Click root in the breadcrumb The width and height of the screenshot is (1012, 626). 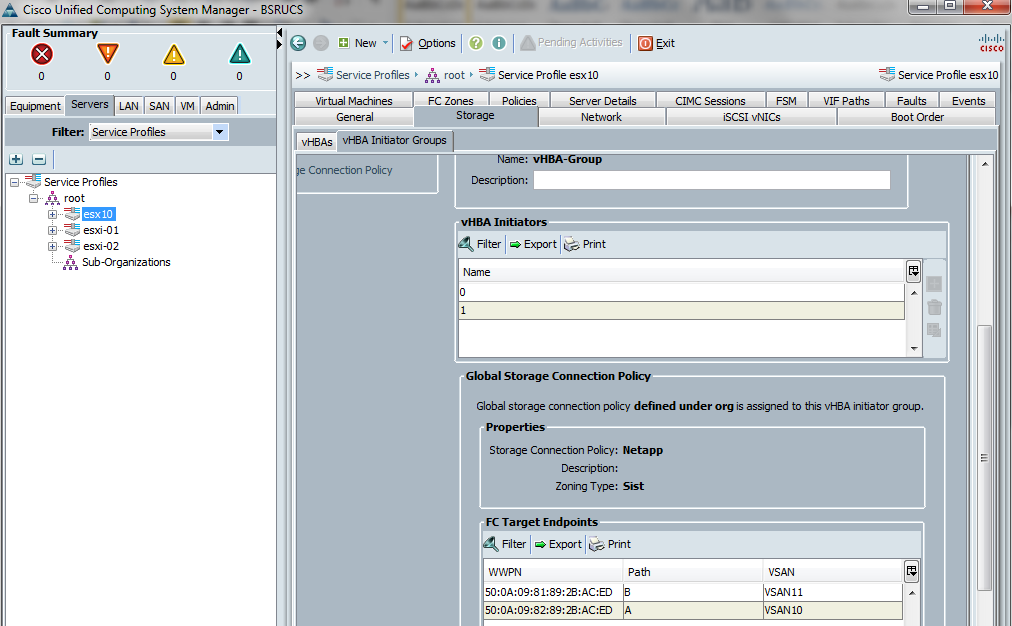[x=454, y=75]
